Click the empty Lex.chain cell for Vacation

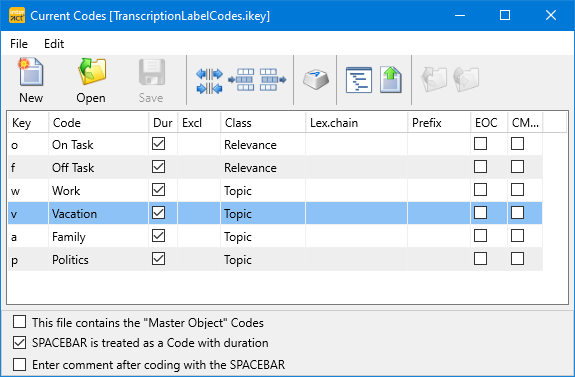coord(356,213)
